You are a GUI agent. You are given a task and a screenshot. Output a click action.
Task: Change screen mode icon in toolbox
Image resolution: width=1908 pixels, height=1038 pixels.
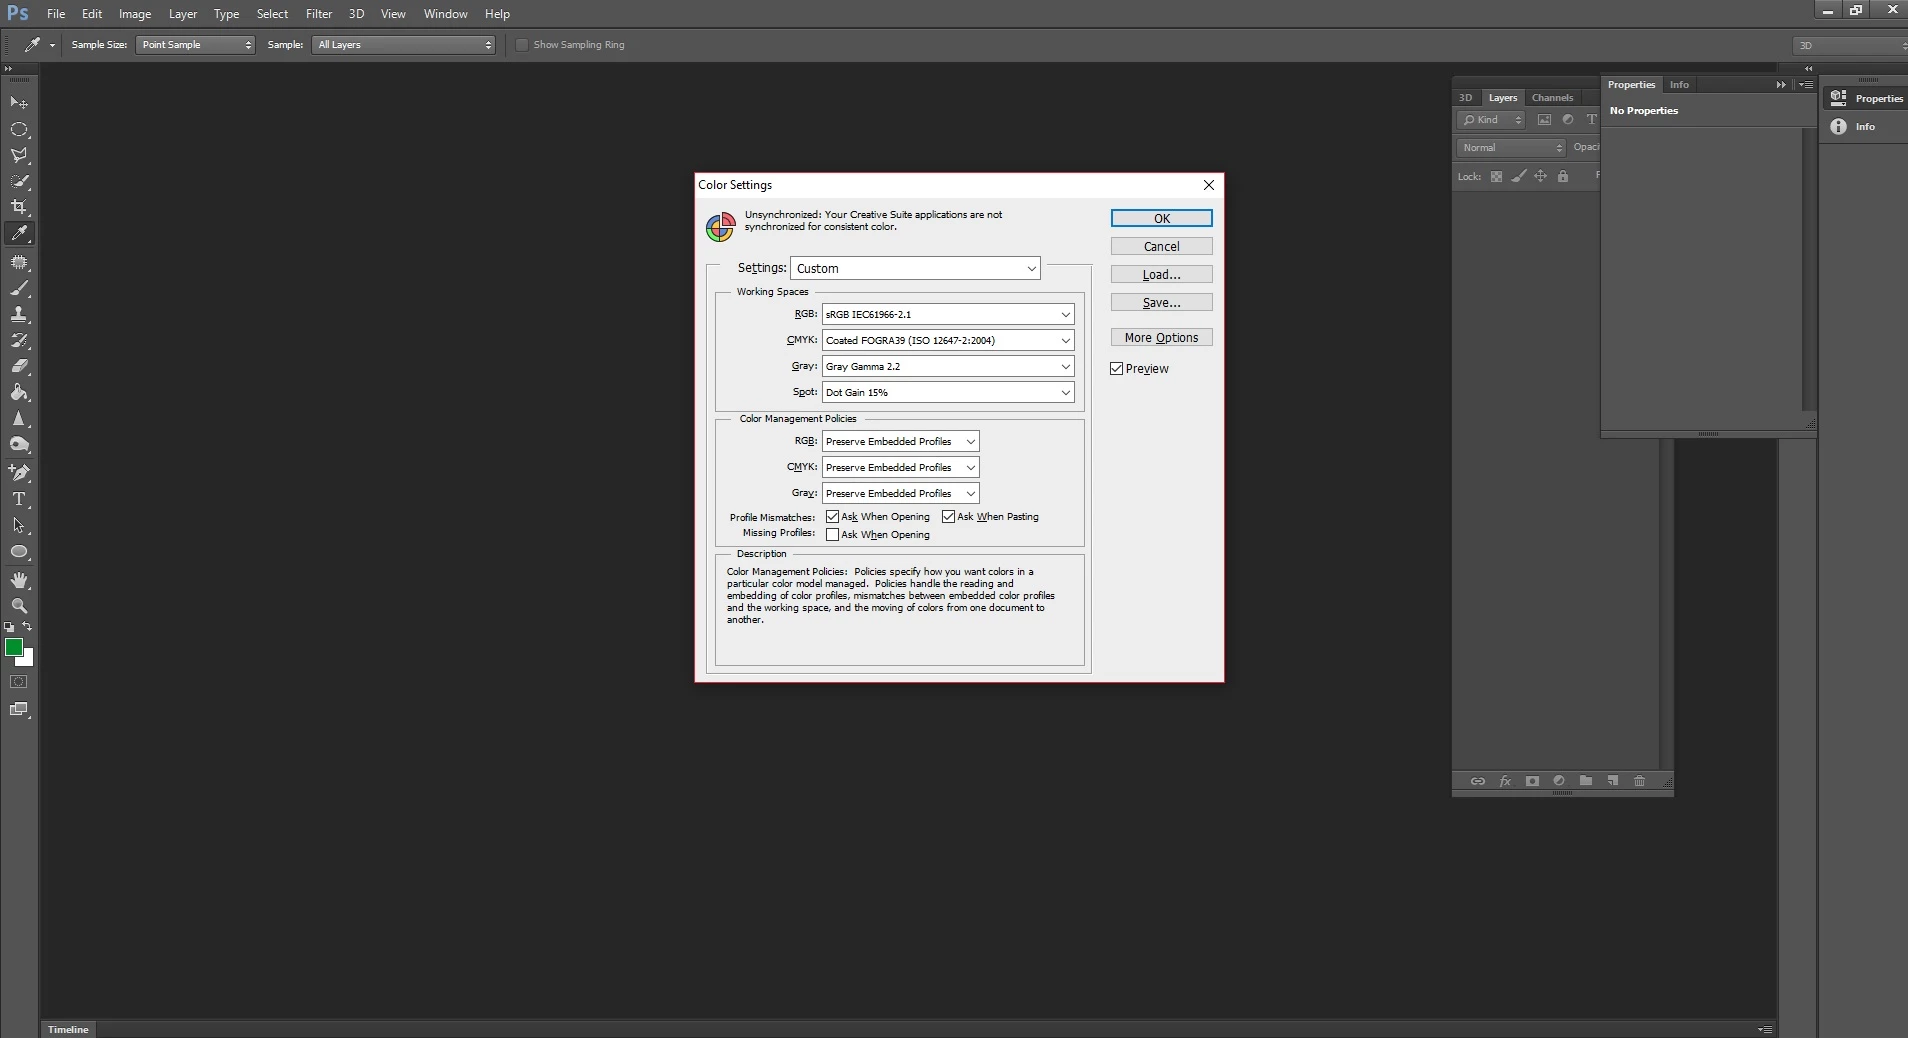click(19, 710)
